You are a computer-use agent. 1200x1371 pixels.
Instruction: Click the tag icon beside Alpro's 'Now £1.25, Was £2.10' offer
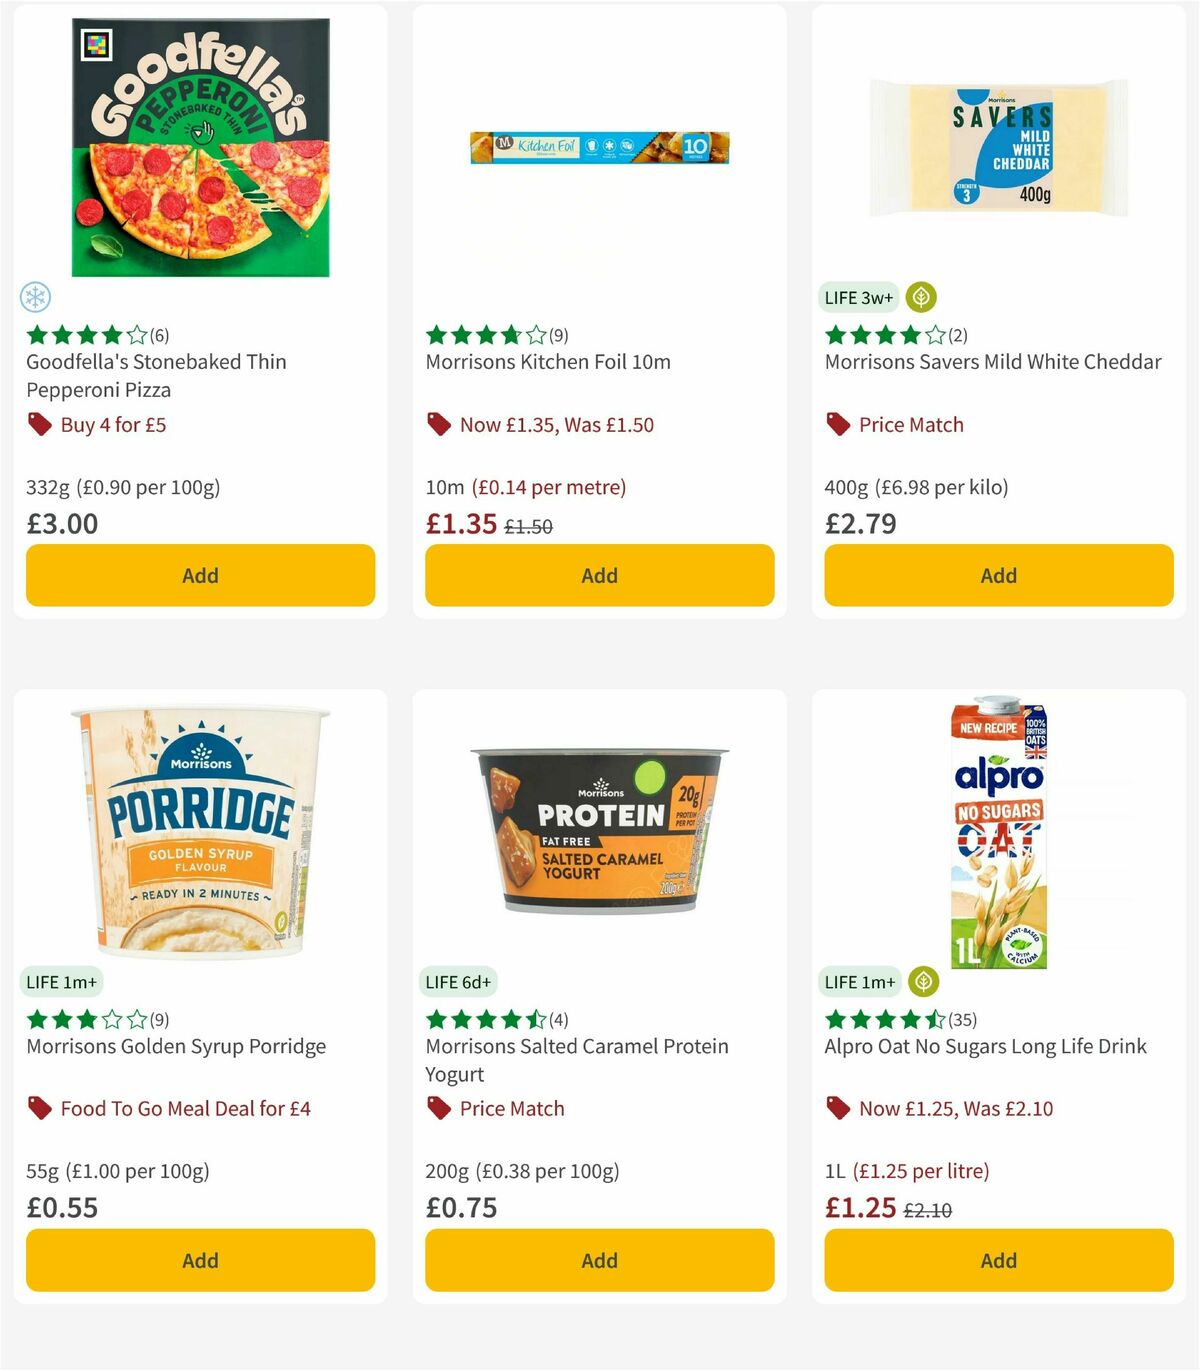click(x=837, y=1109)
